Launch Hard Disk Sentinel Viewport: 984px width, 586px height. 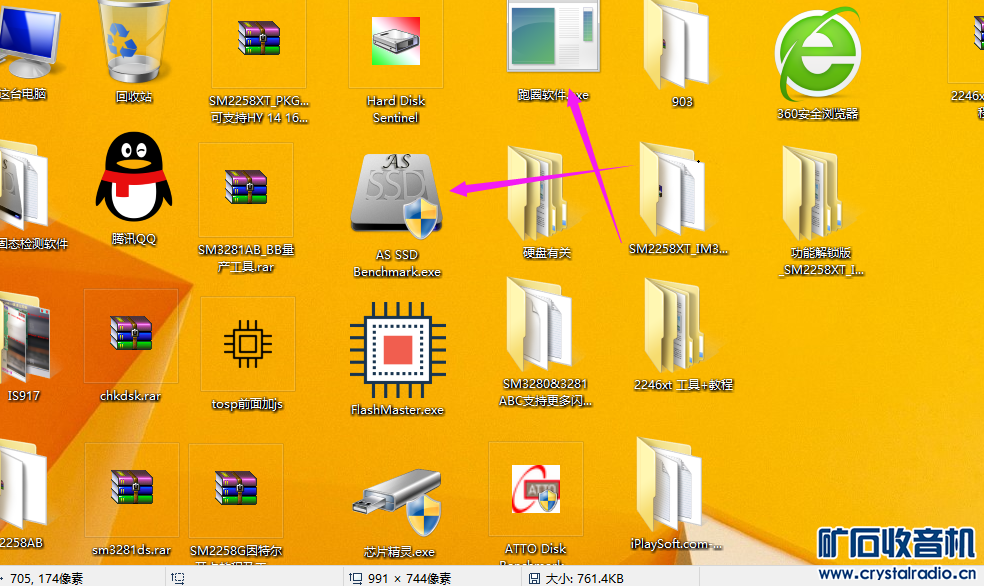click(x=395, y=41)
